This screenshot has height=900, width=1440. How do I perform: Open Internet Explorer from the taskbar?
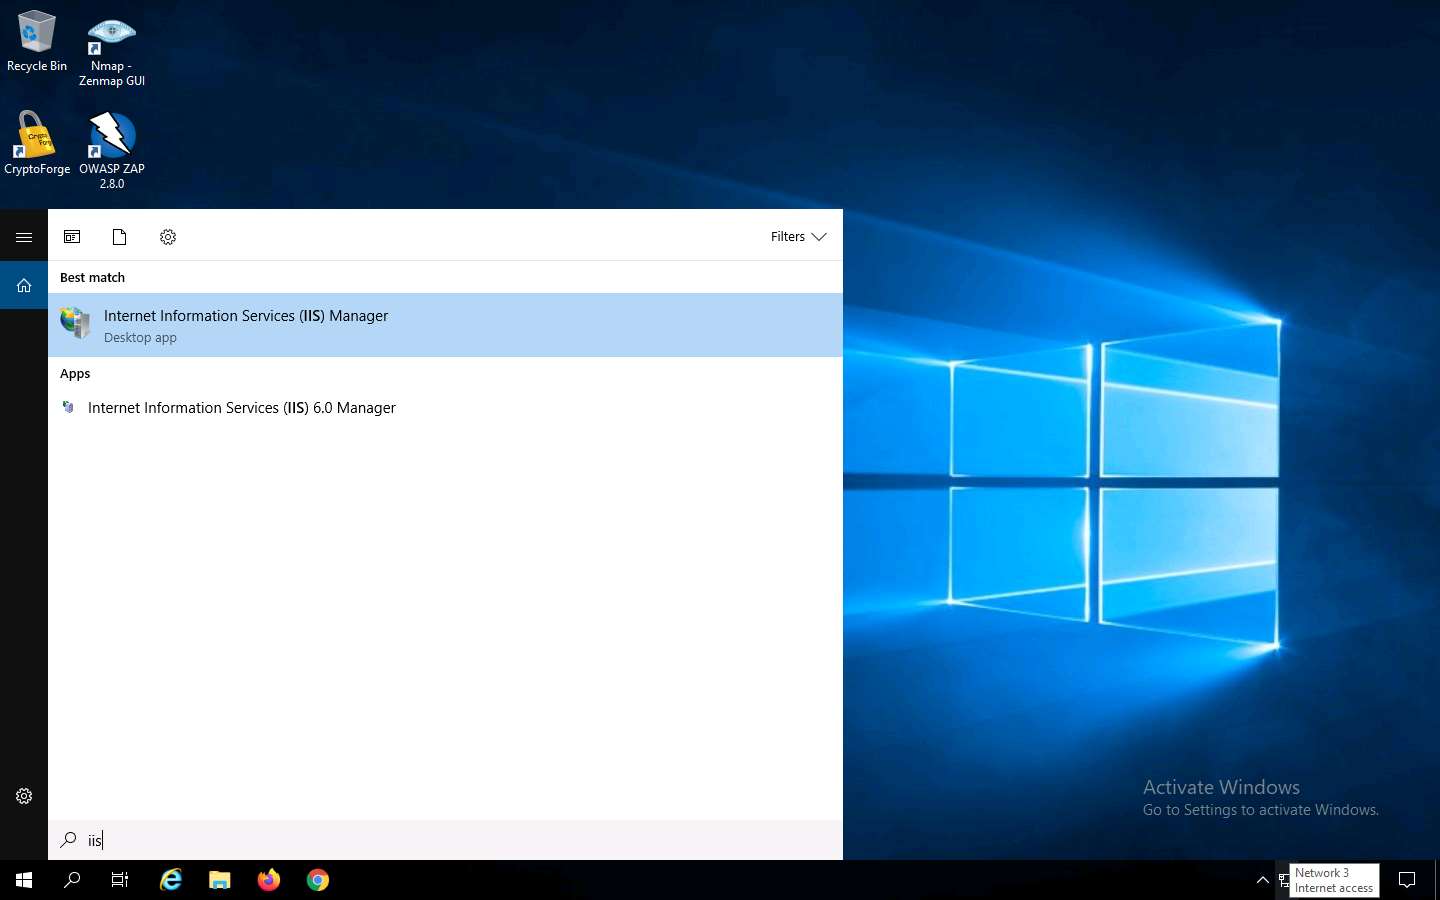[170, 880]
